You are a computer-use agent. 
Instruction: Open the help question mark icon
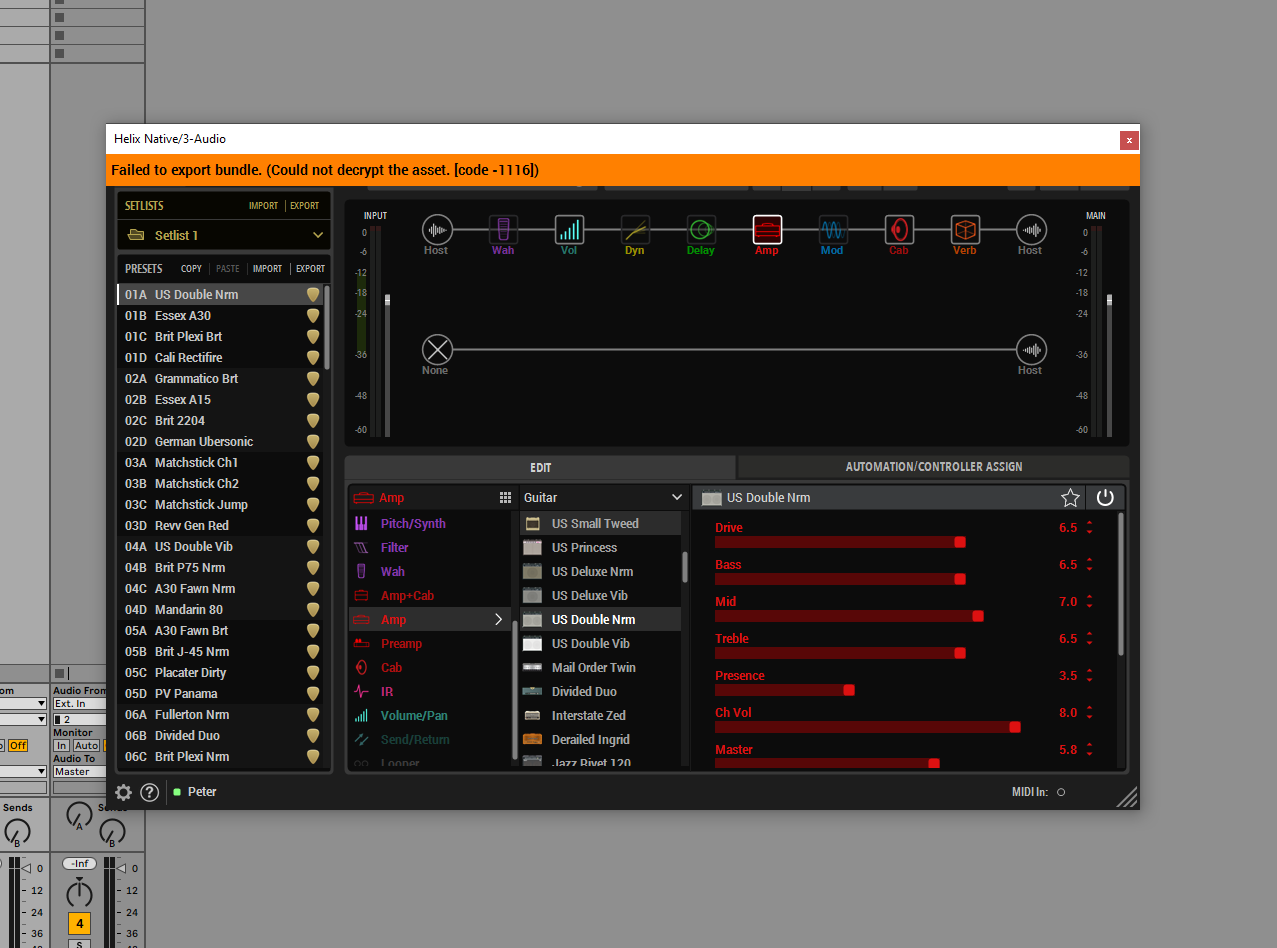[x=150, y=792]
